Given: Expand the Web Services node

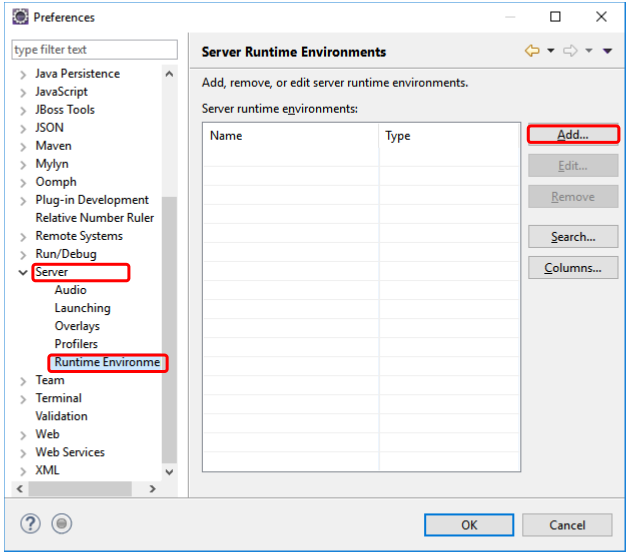Looking at the screenshot, I should [23, 453].
